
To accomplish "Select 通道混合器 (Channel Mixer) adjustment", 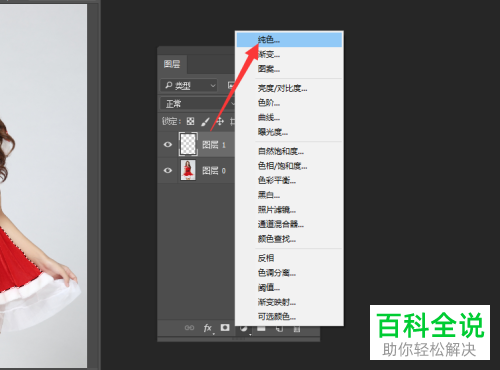I will [289, 224].
